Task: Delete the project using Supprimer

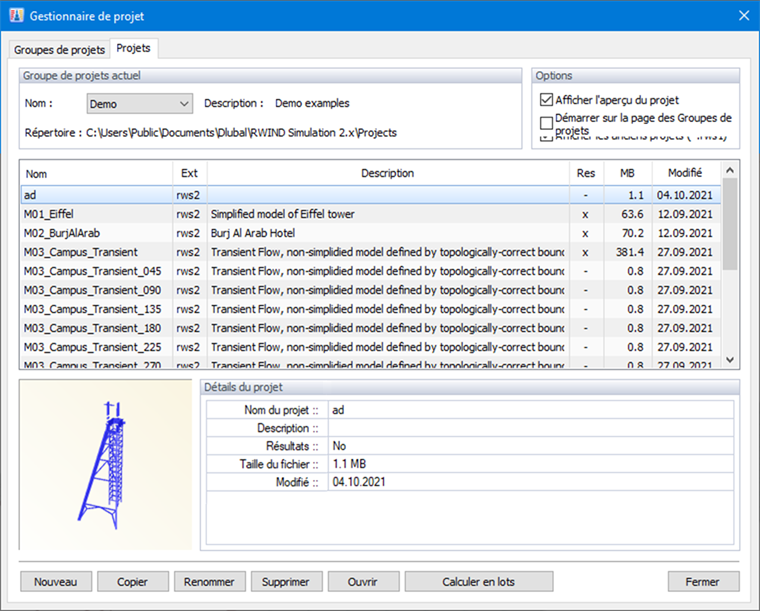Action: [286, 581]
